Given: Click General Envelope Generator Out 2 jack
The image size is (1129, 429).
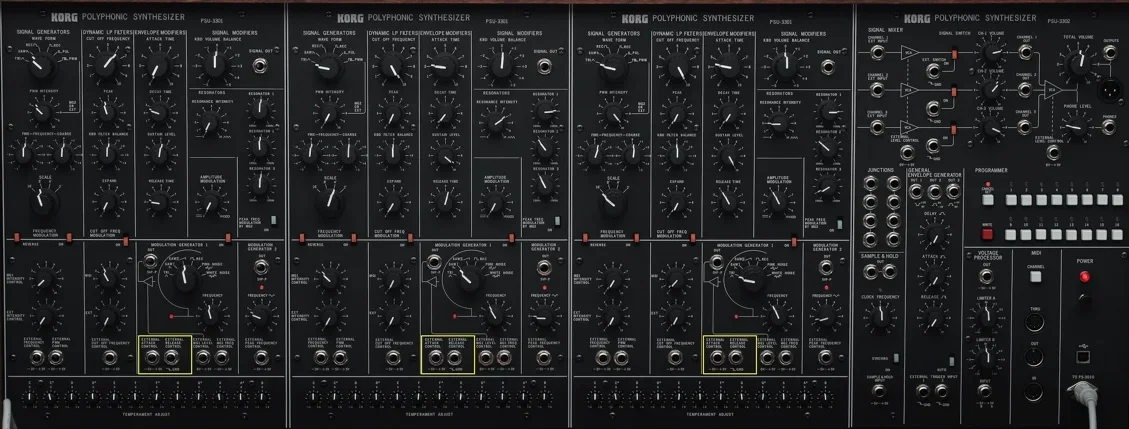Looking at the screenshot, I should coord(935,191).
